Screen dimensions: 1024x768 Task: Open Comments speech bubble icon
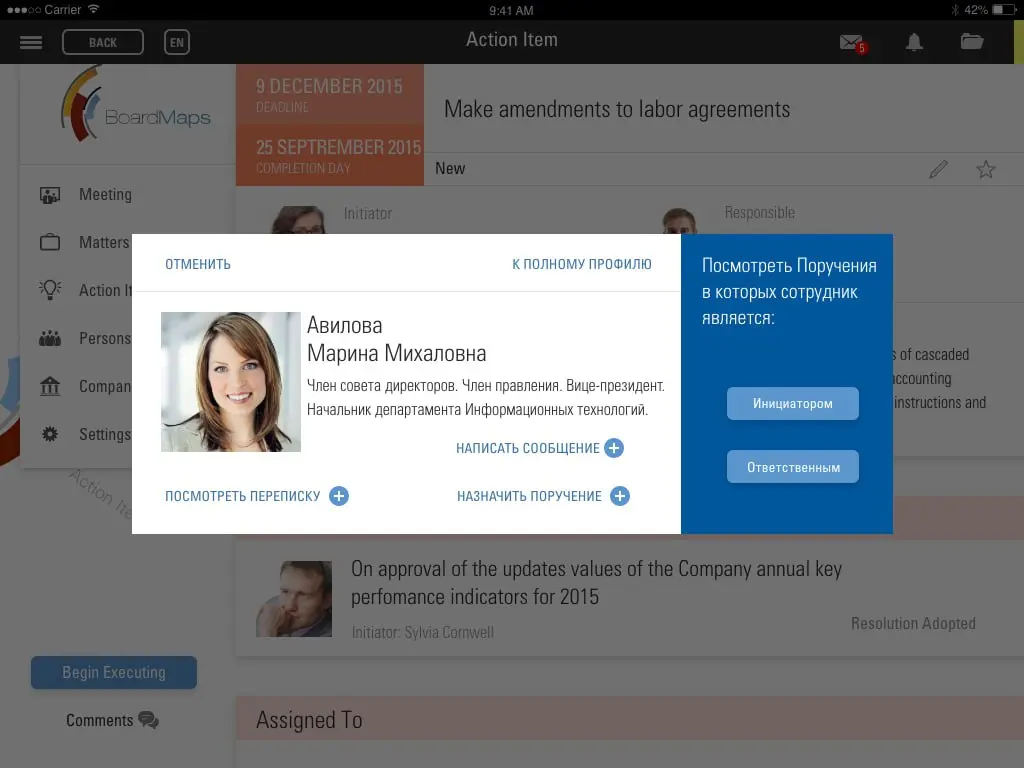(x=148, y=720)
